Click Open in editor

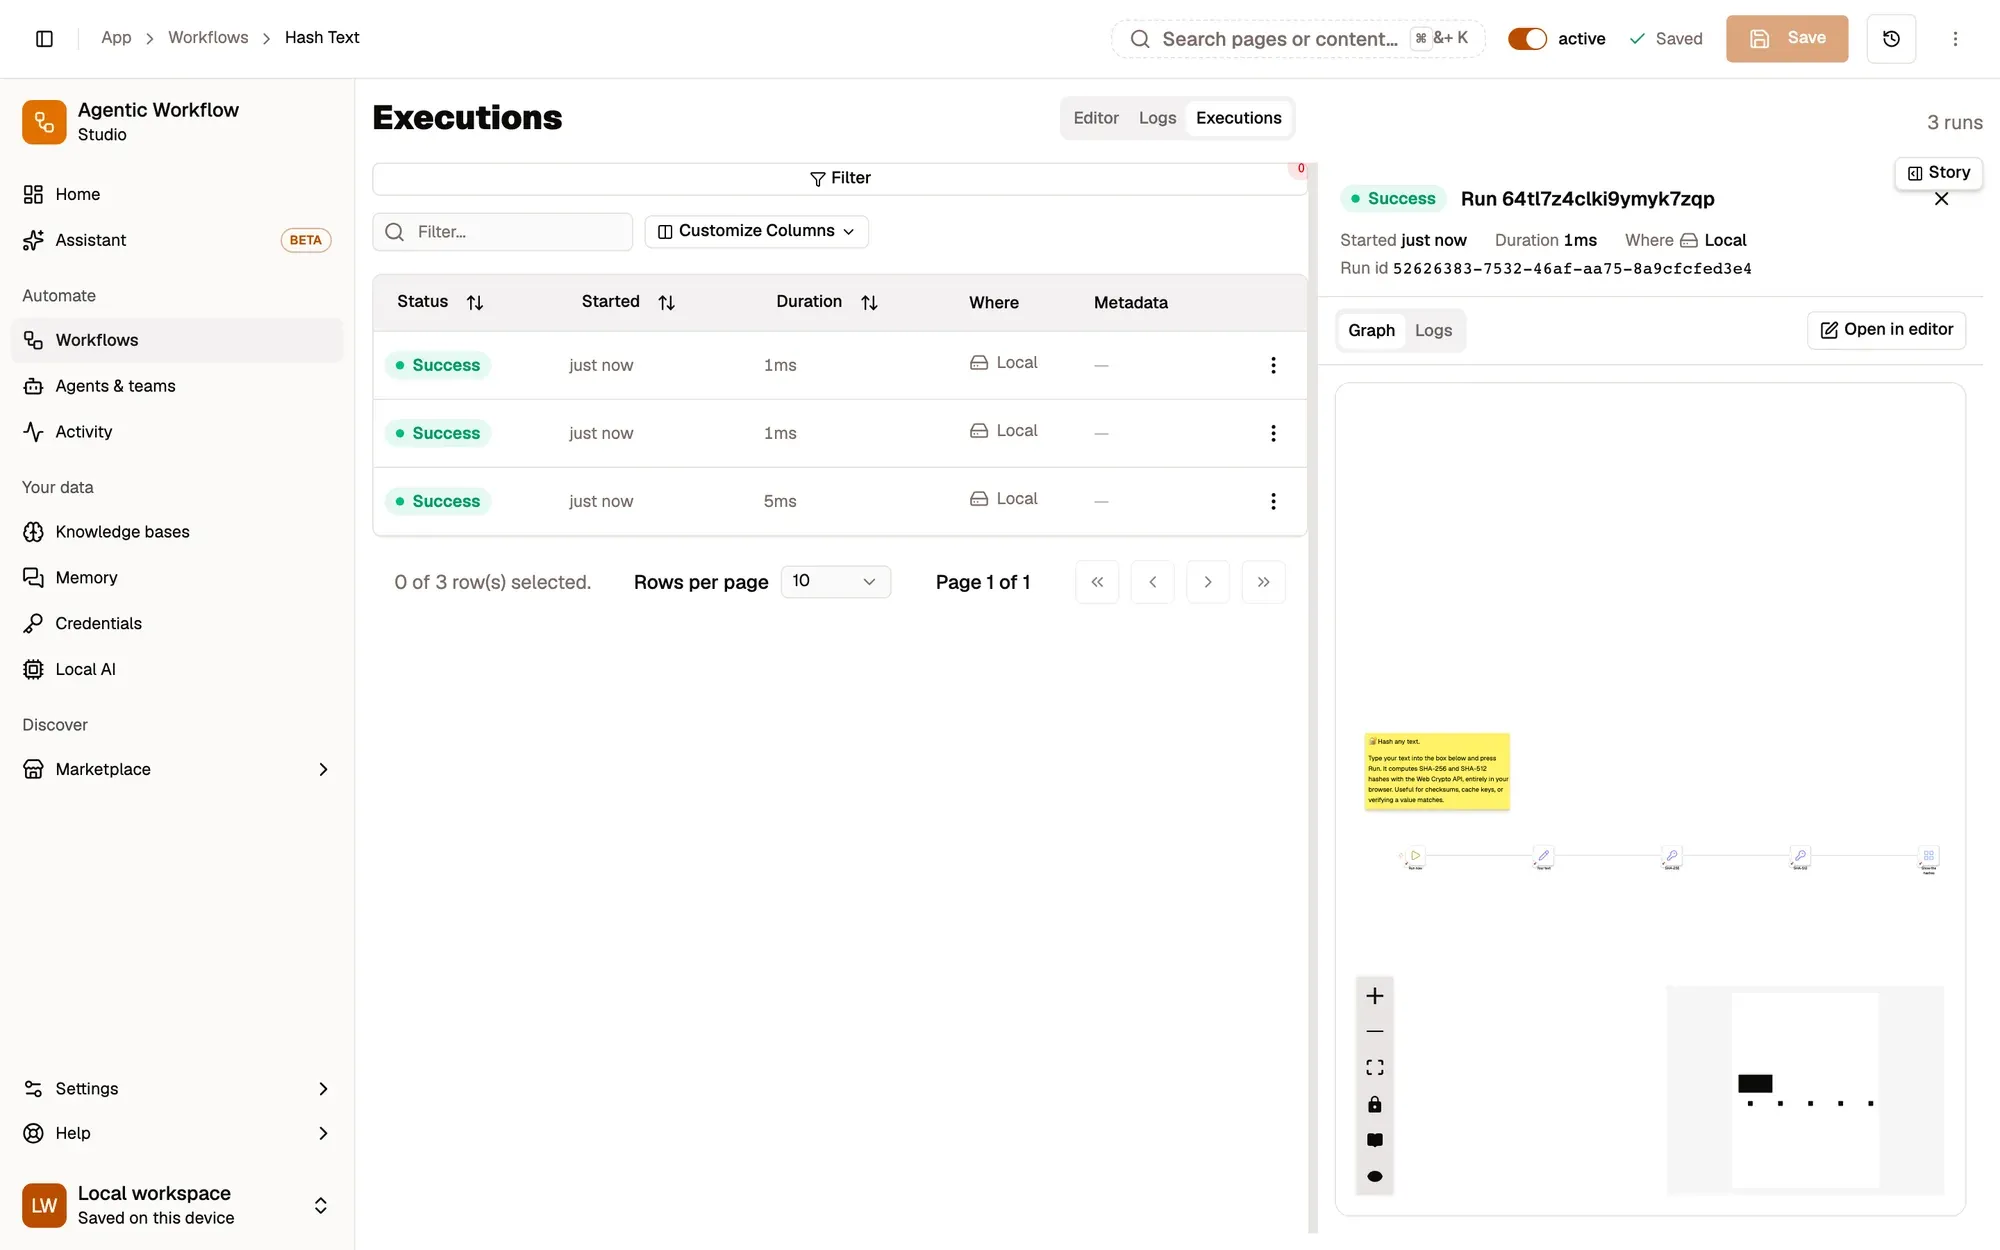click(x=1886, y=330)
